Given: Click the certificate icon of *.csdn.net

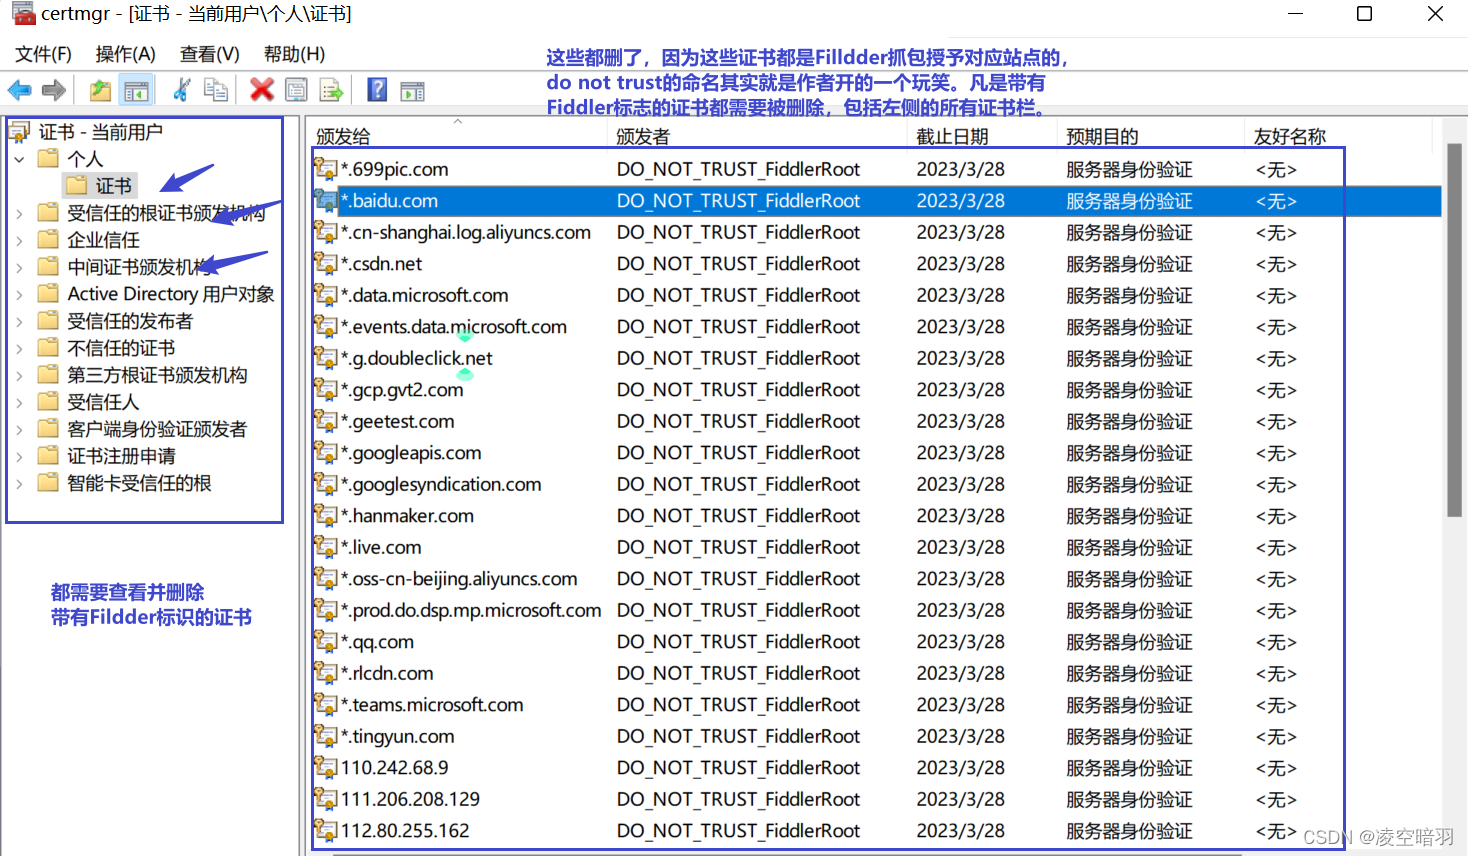Looking at the screenshot, I should tap(325, 263).
